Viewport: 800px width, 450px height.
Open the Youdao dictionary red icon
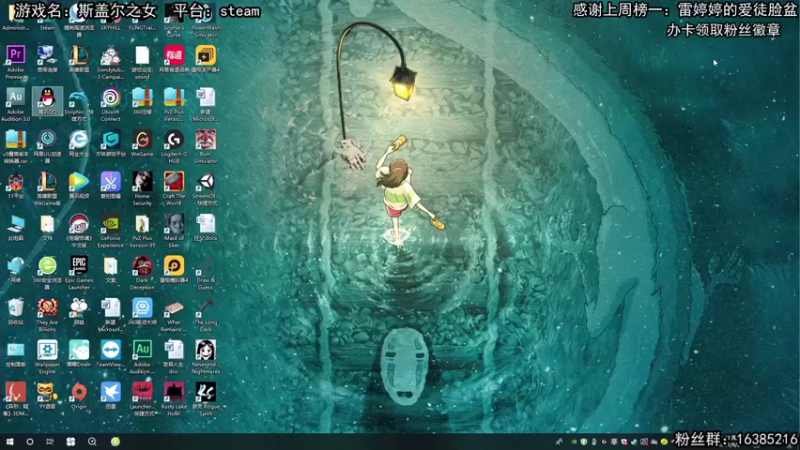(x=174, y=59)
